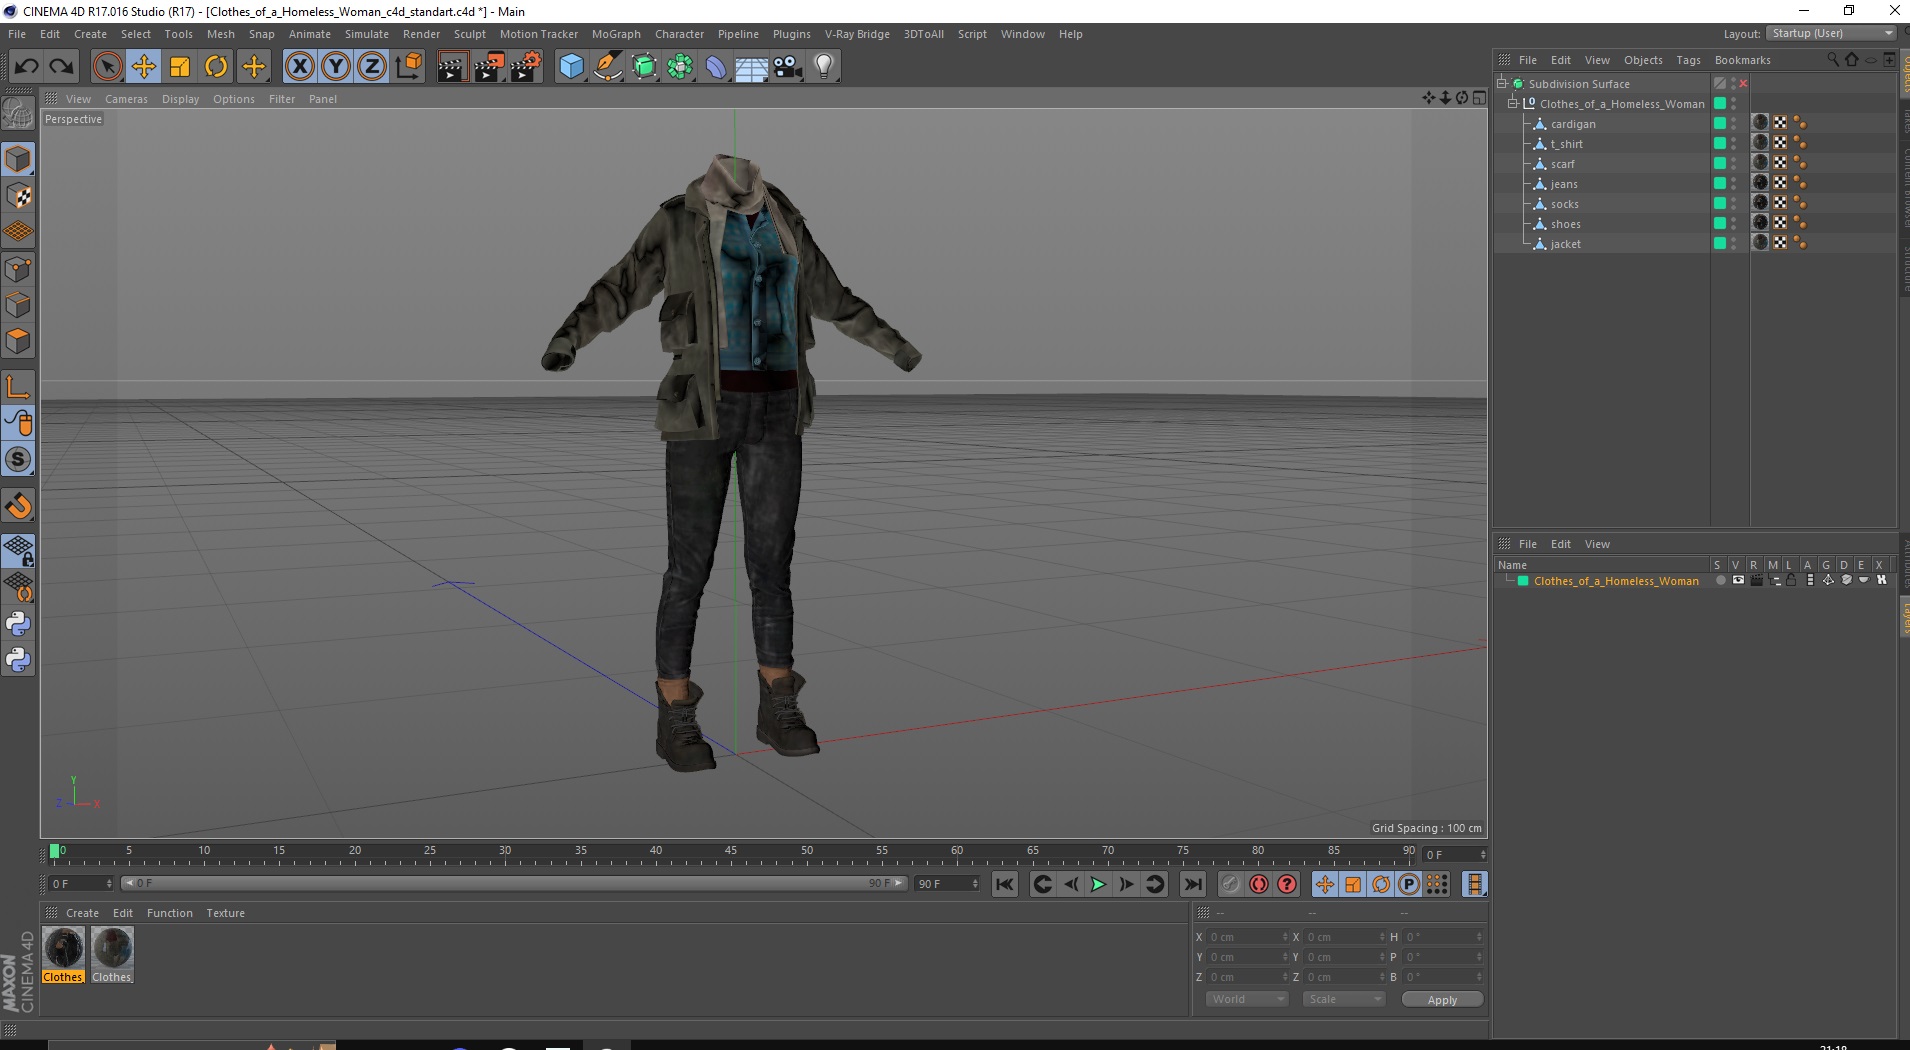Toggle Z axis lock
The height and width of the screenshot is (1050, 1910).
click(372, 67)
